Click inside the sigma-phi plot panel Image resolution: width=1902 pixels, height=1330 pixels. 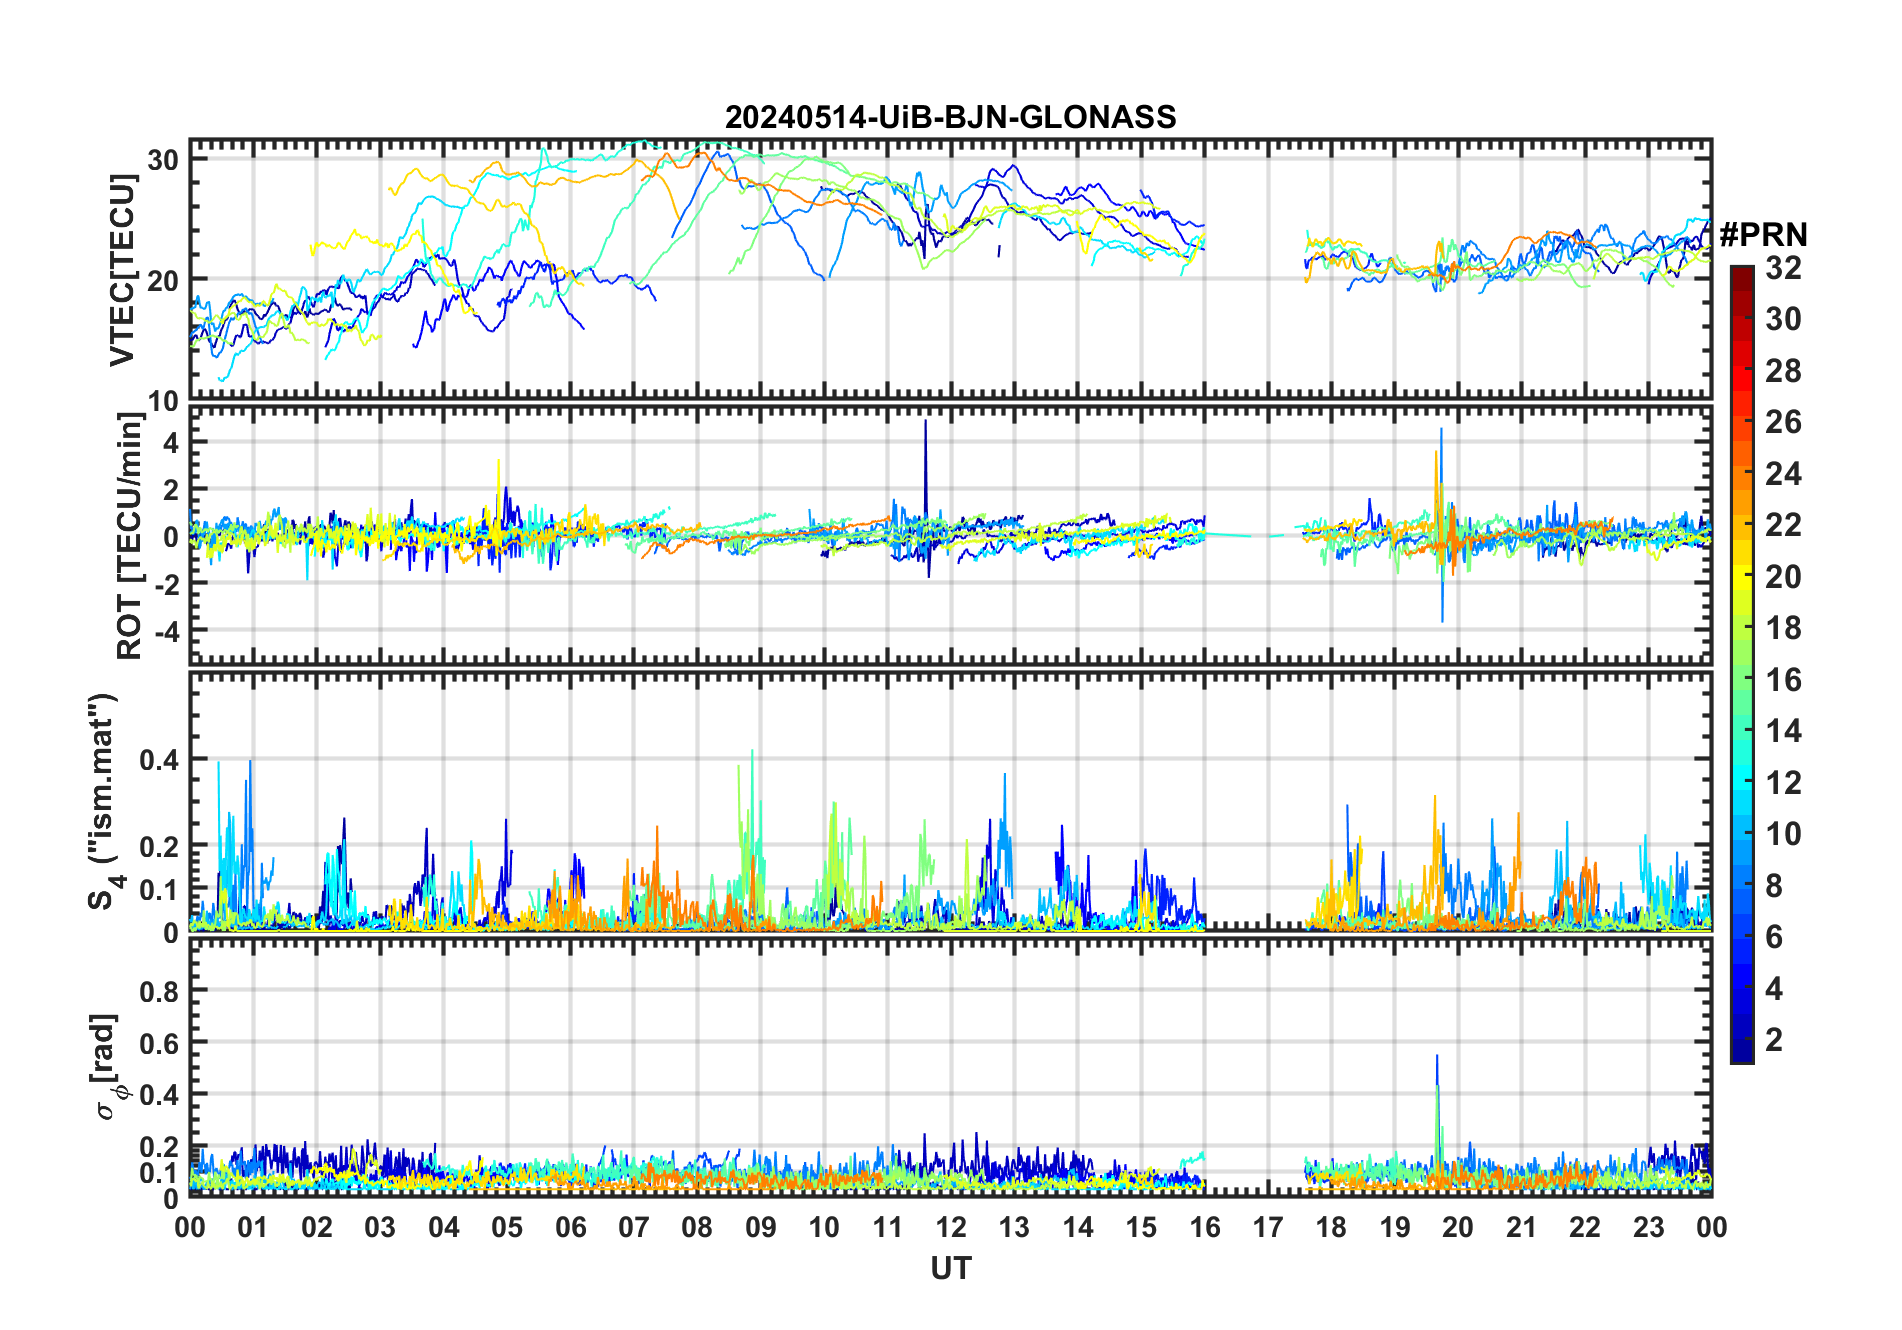pos(950,1066)
